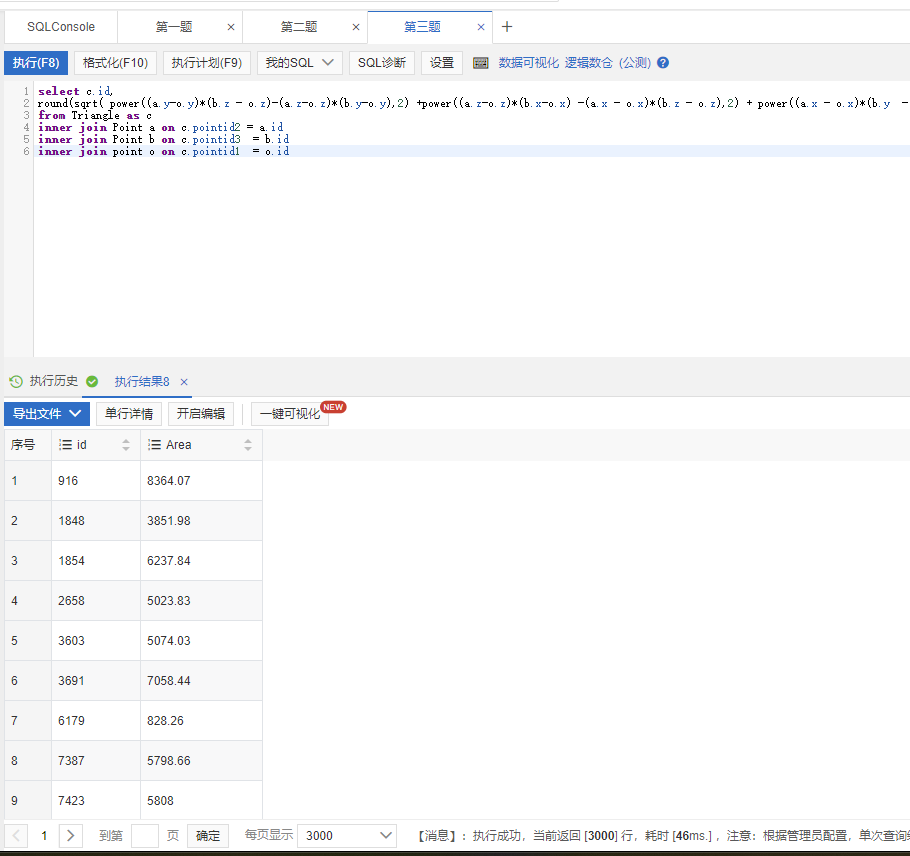Click the page number input field
910x856 pixels.
pyautogui.click(x=145, y=836)
